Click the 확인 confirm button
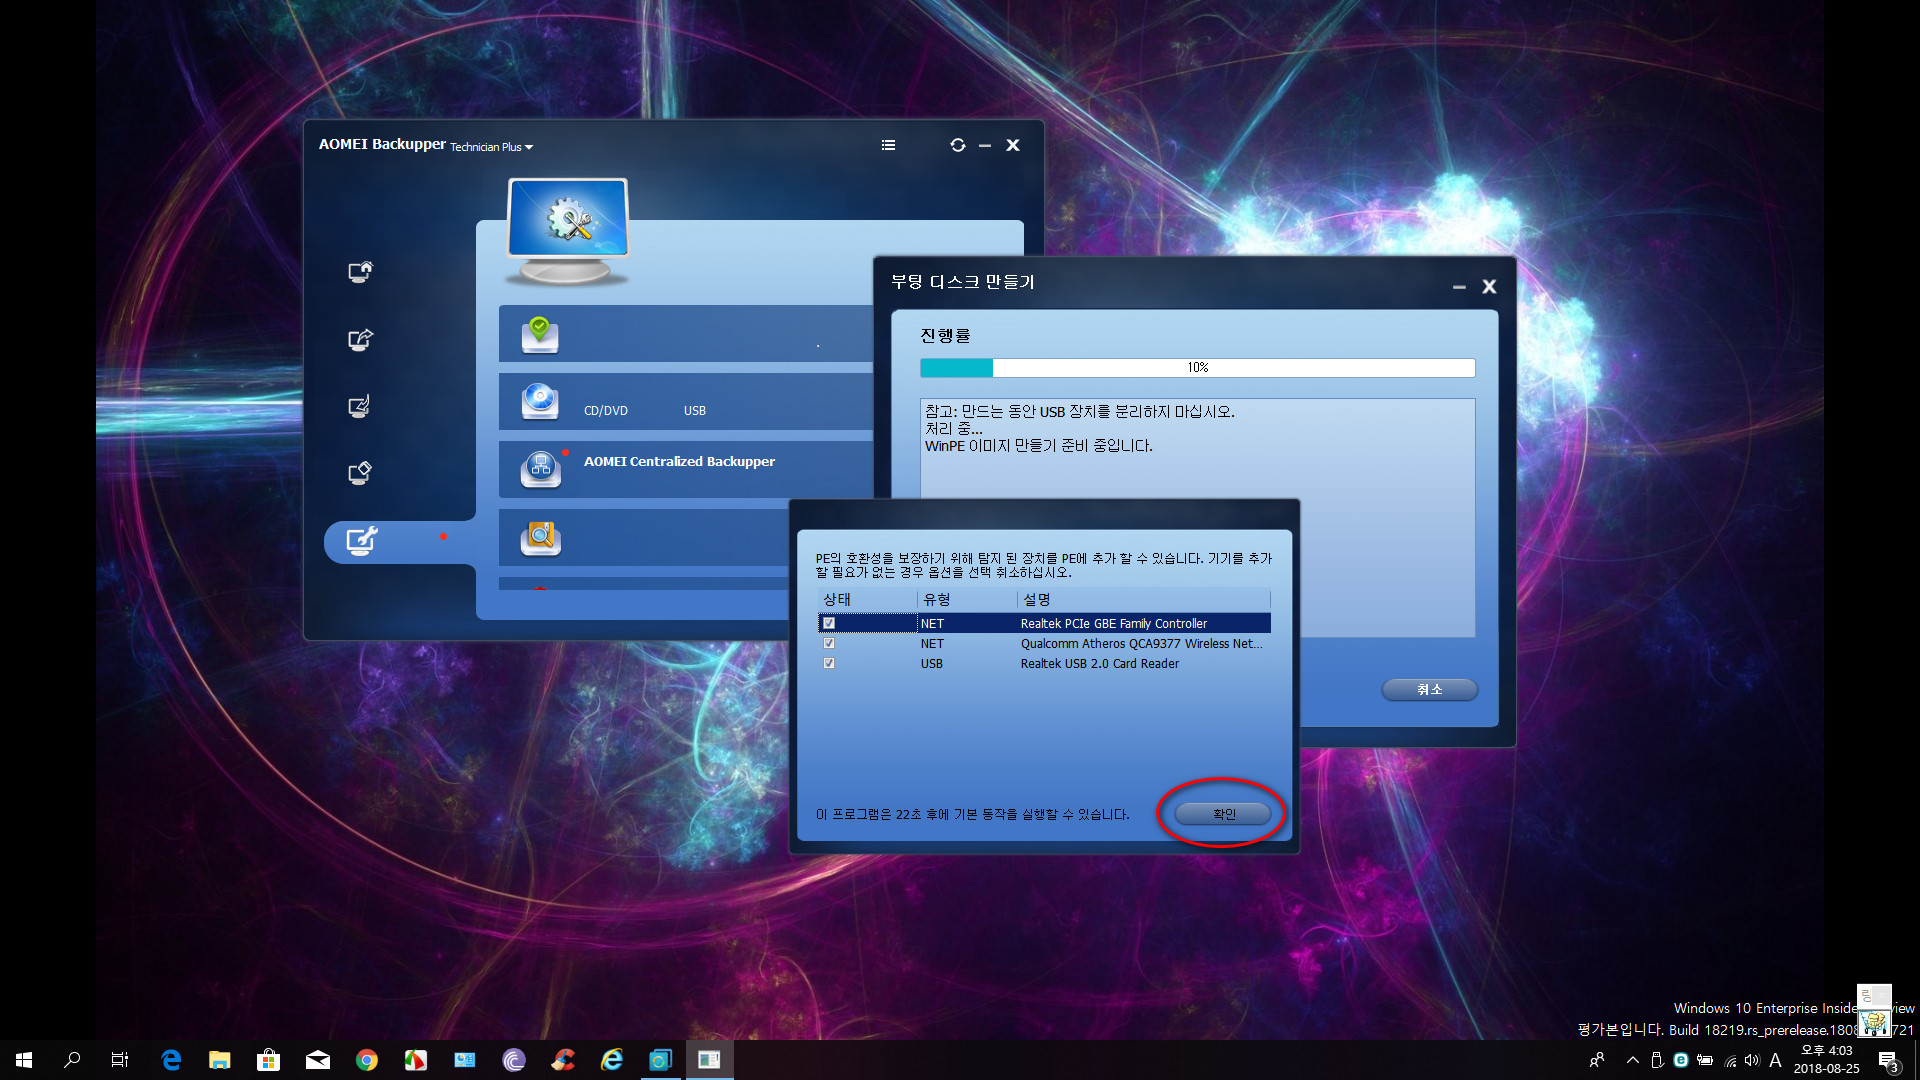The width and height of the screenshot is (1920, 1080). (1224, 814)
